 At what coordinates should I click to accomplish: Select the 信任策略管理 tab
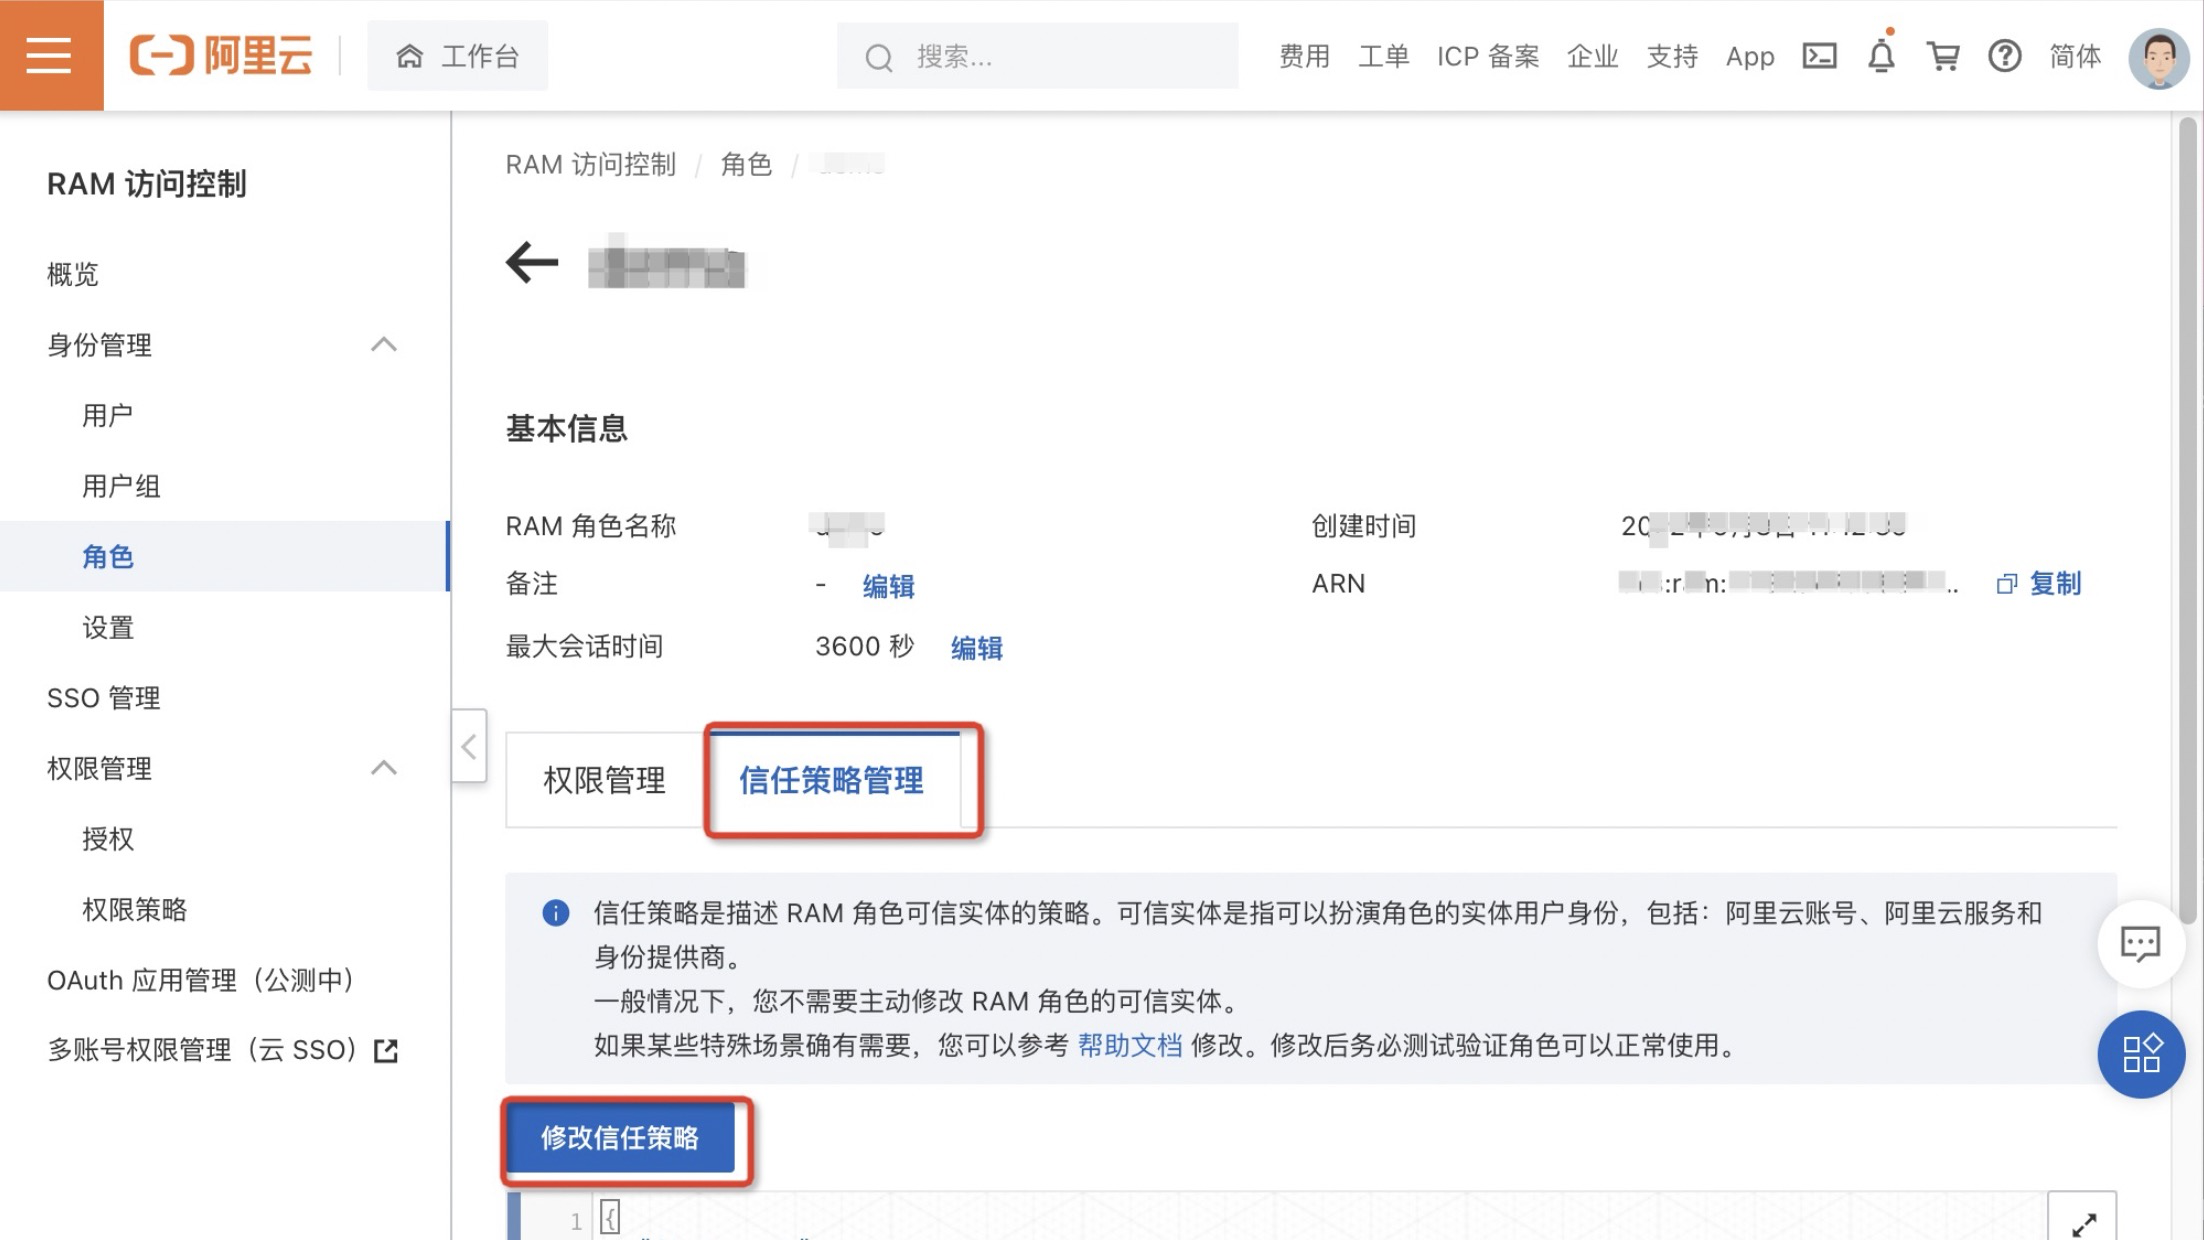pyautogui.click(x=831, y=781)
